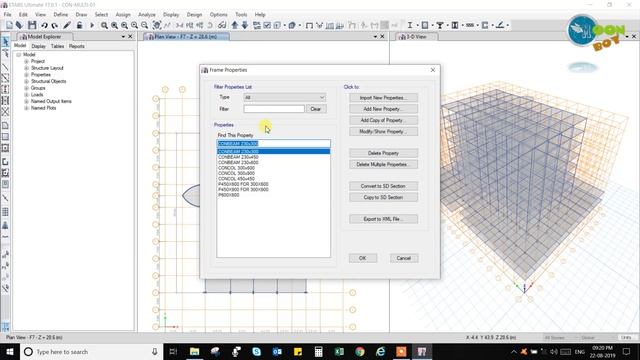Click the Open file toolbar icon
Screen dimensions: 640x360
pyautogui.click(x=19, y=25)
